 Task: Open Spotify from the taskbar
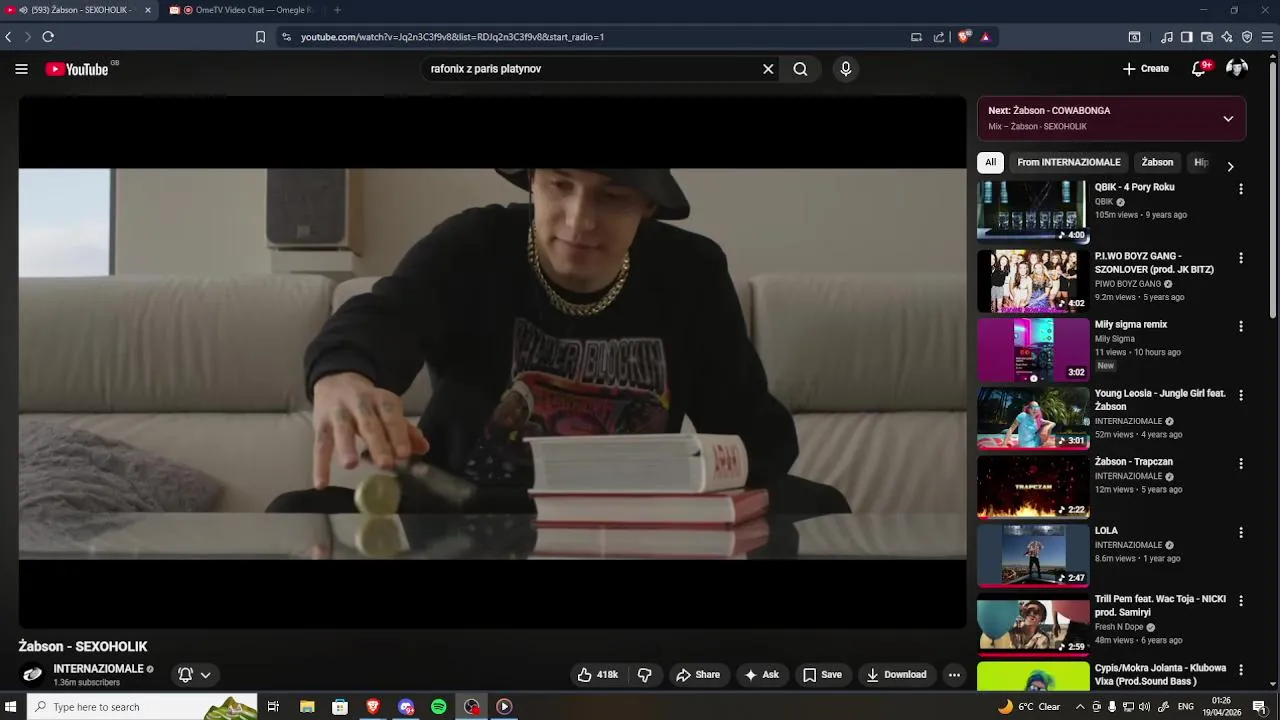439,707
